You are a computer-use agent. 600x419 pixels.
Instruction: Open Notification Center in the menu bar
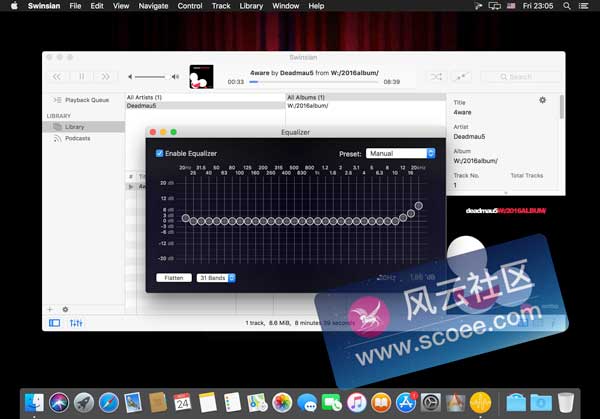pyautogui.click(x=584, y=6)
